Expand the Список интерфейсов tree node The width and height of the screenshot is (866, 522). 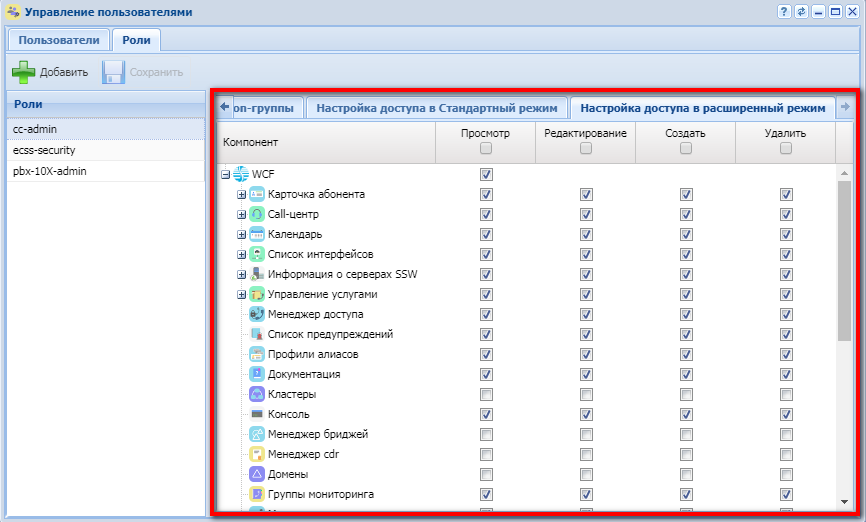click(241, 254)
